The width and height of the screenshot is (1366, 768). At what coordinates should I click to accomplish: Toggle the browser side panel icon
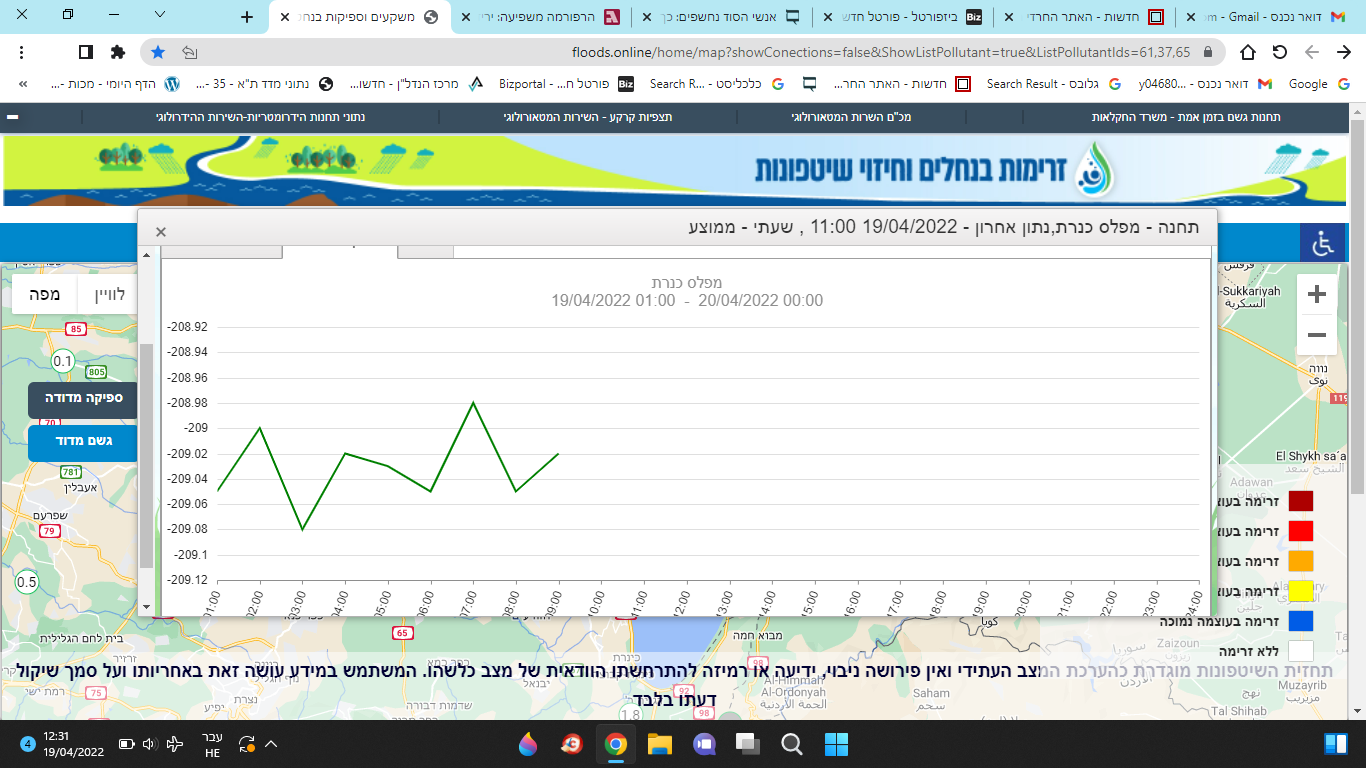click(x=86, y=52)
